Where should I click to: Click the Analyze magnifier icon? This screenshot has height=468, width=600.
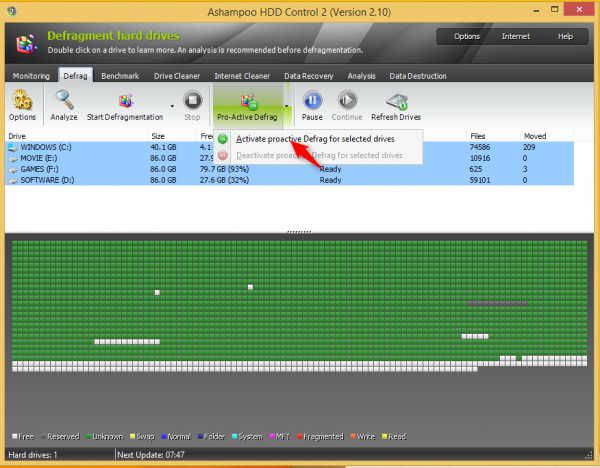pyautogui.click(x=64, y=100)
